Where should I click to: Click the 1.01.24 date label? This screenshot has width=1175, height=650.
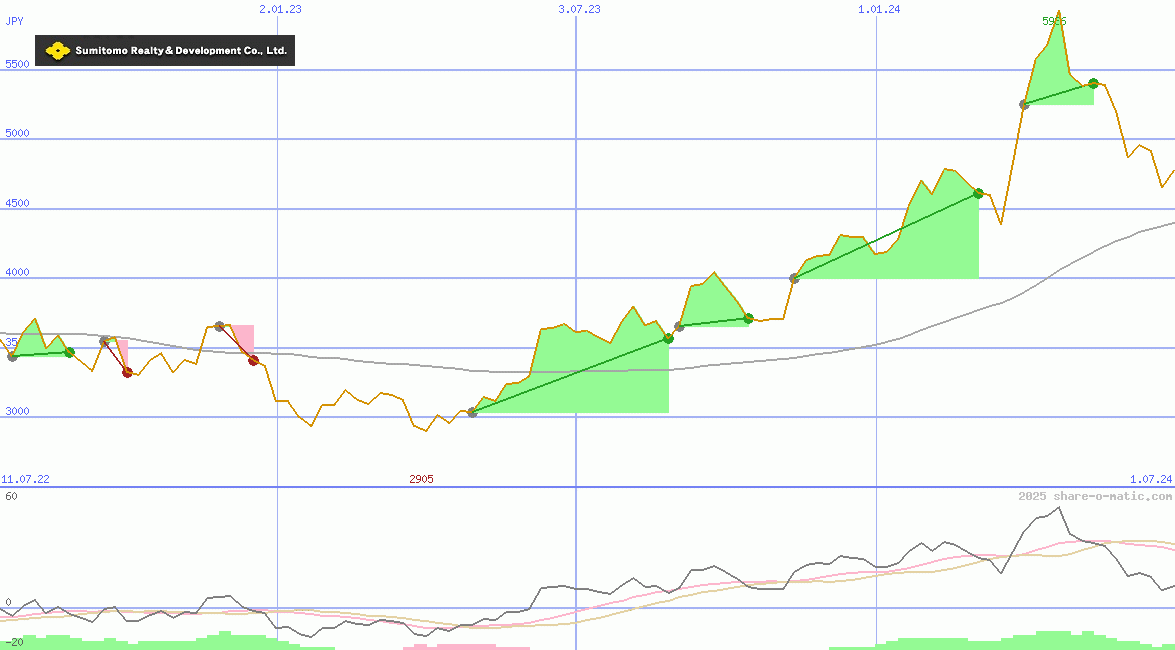click(879, 9)
